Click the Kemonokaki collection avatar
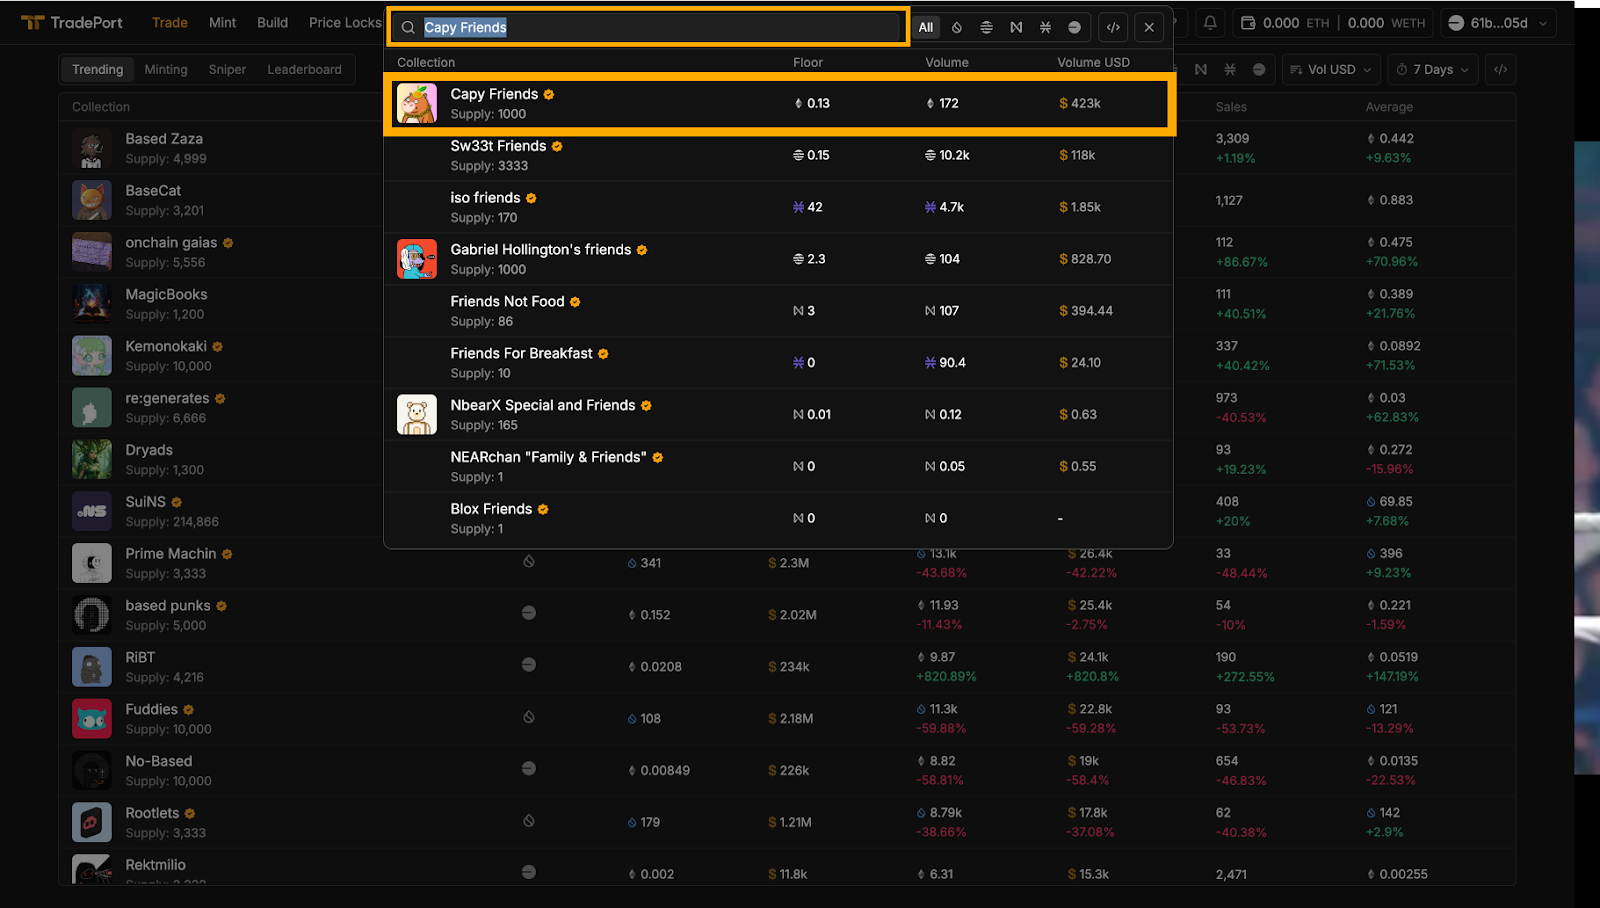The width and height of the screenshot is (1600, 908). click(x=92, y=356)
